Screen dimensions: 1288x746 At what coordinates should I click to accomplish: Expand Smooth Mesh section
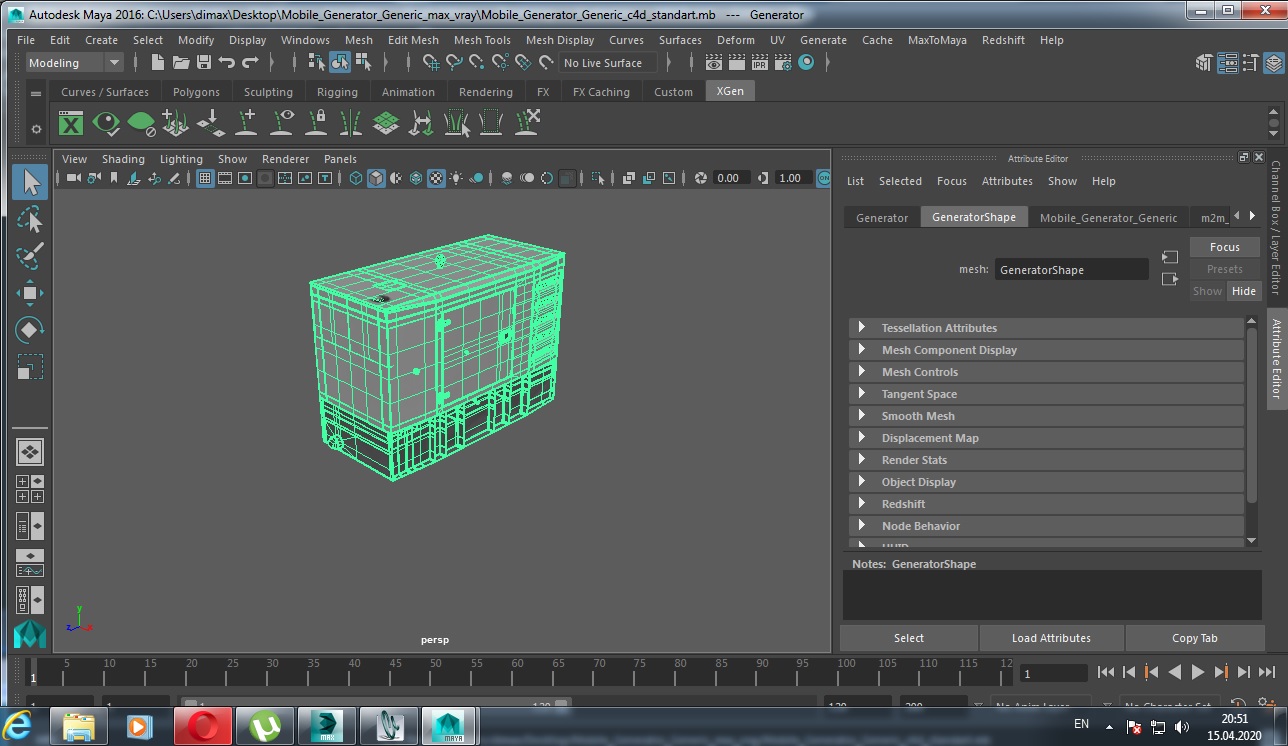coord(1047,416)
